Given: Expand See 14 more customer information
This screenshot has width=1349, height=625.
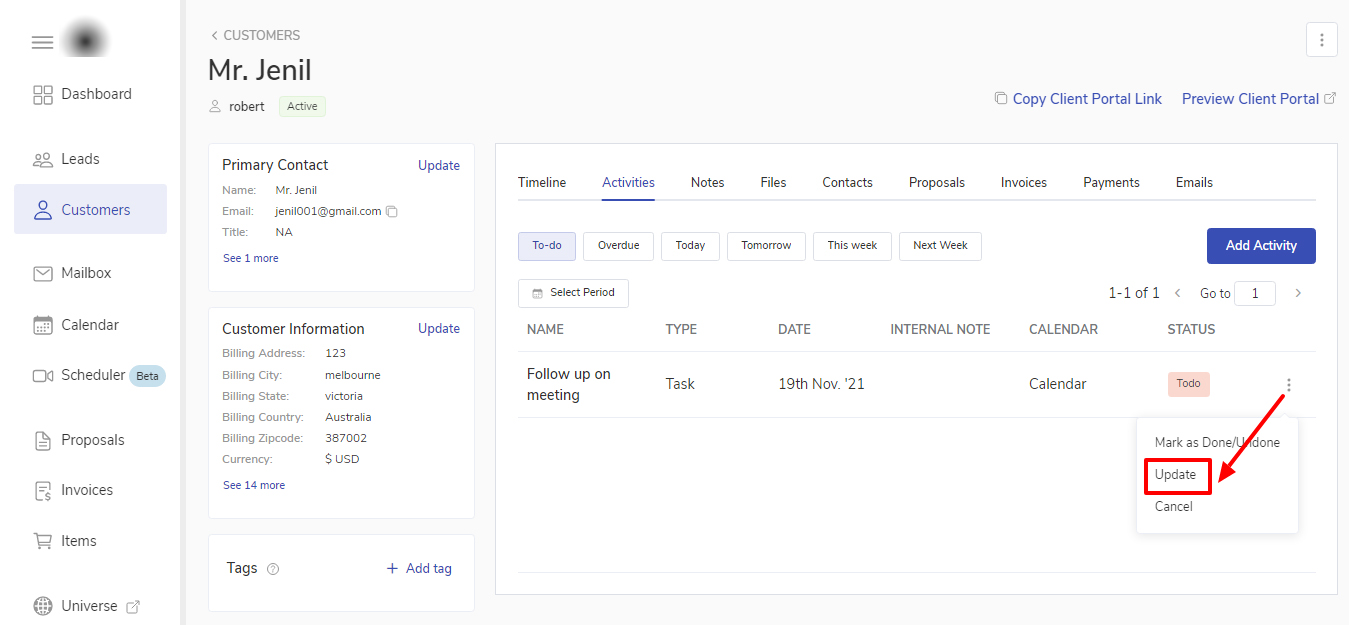Looking at the screenshot, I should (254, 485).
